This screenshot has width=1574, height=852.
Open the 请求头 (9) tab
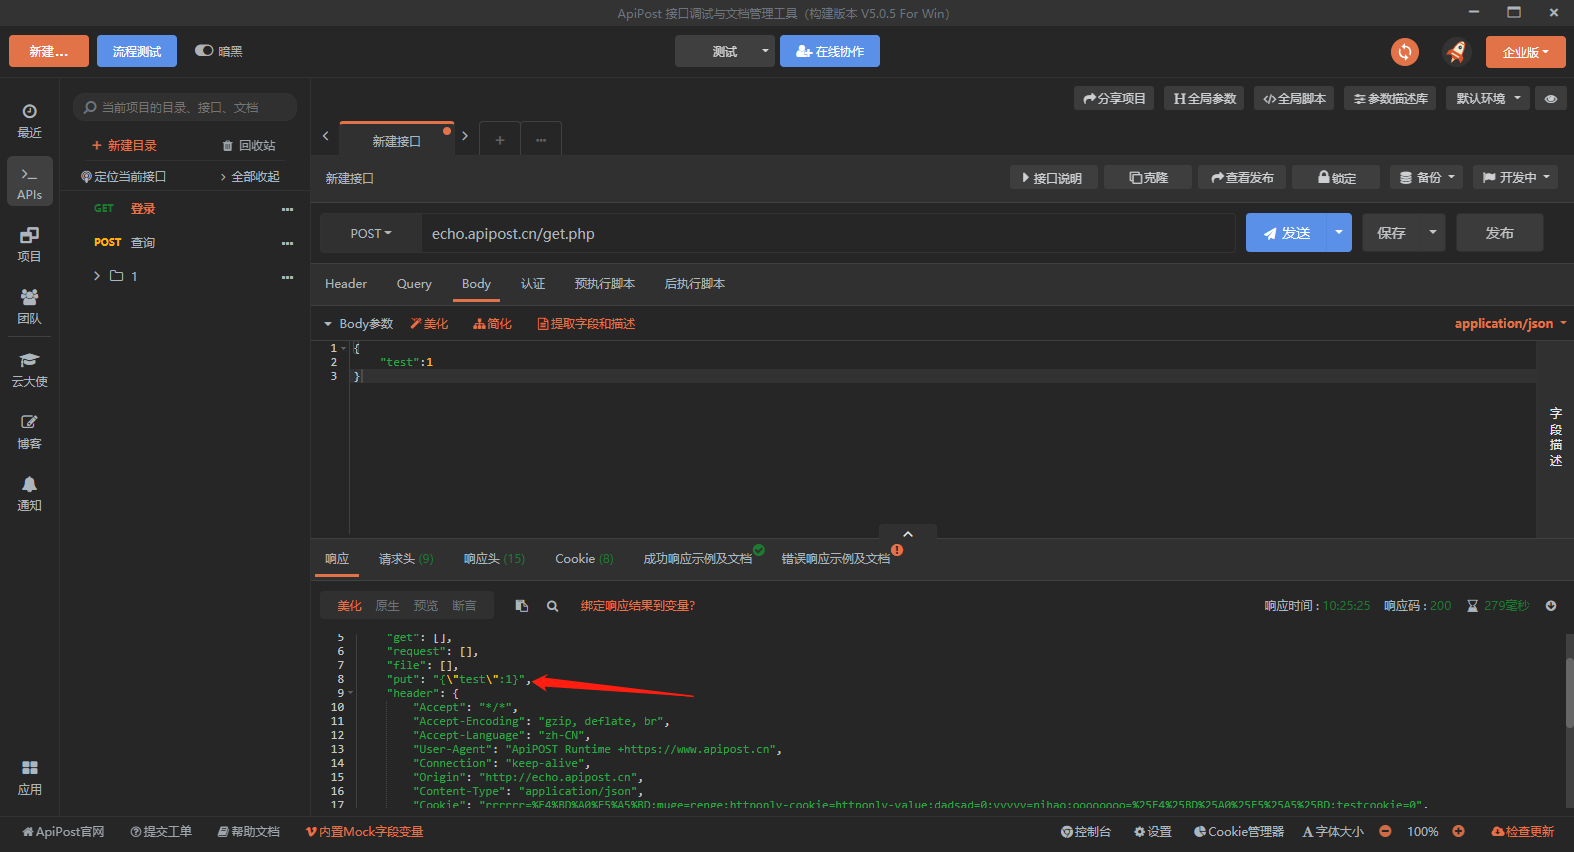pyautogui.click(x=406, y=559)
